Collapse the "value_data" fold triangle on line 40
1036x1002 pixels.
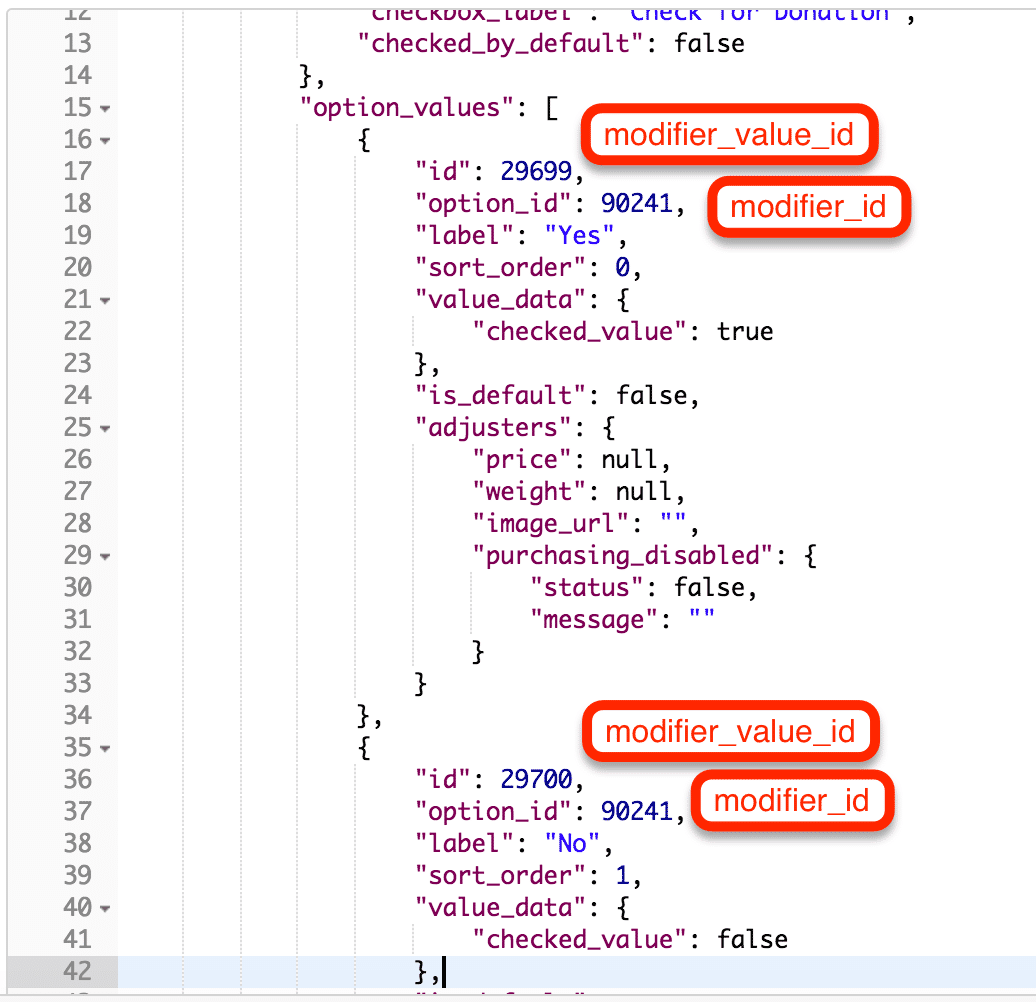pyautogui.click(x=105, y=907)
